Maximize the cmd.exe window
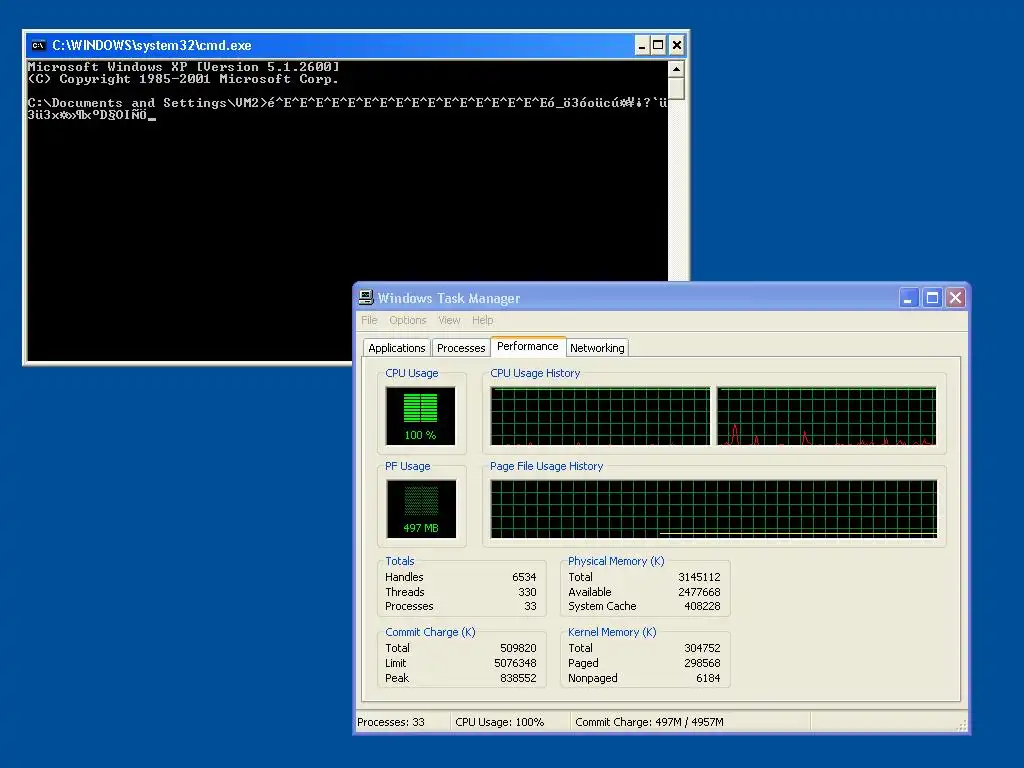The height and width of the screenshot is (768, 1024). pos(658,45)
